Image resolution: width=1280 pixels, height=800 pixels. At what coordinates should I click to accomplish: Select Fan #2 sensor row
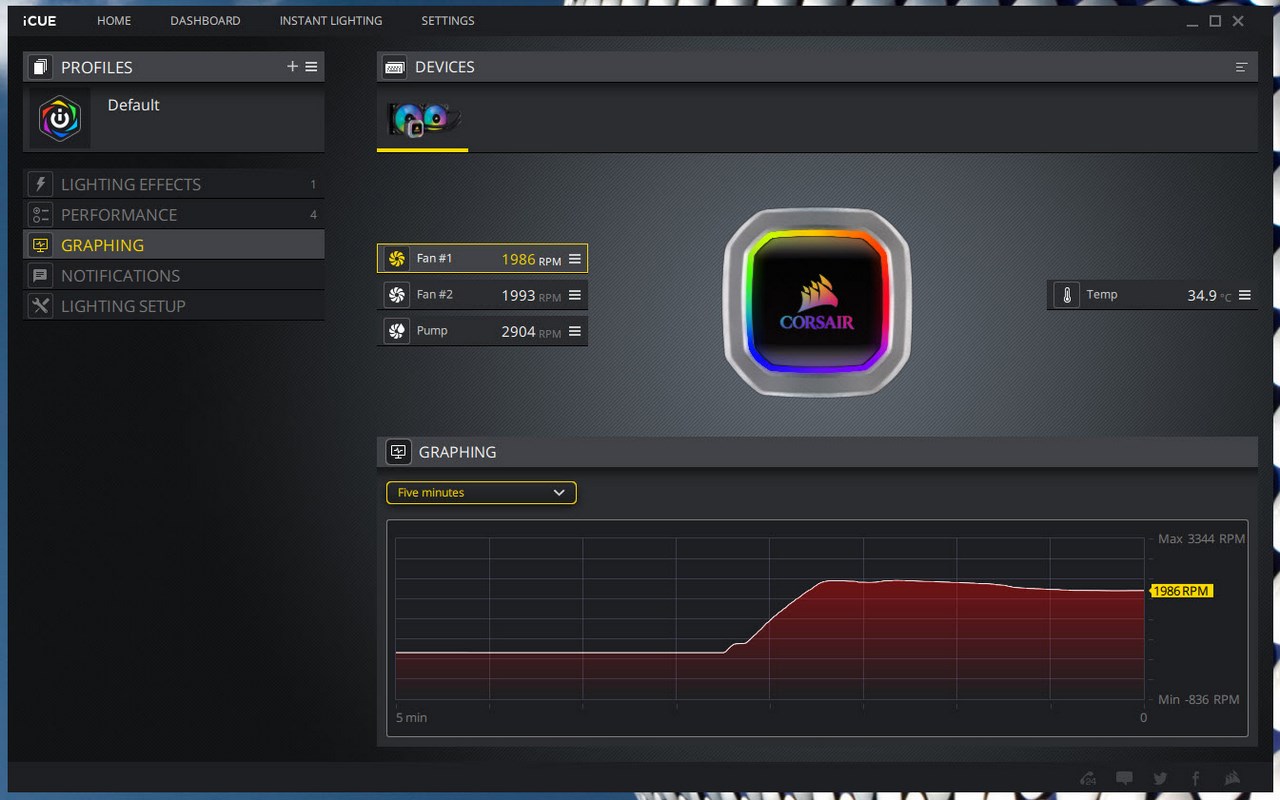[482, 295]
